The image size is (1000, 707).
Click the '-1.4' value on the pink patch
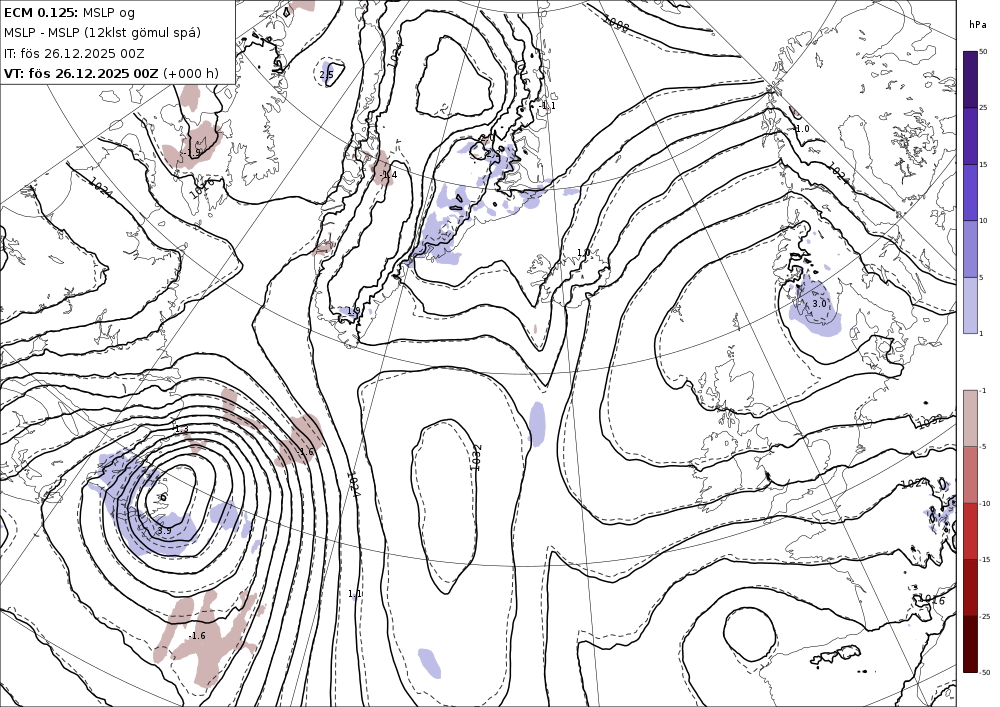pyautogui.click(x=388, y=175)
